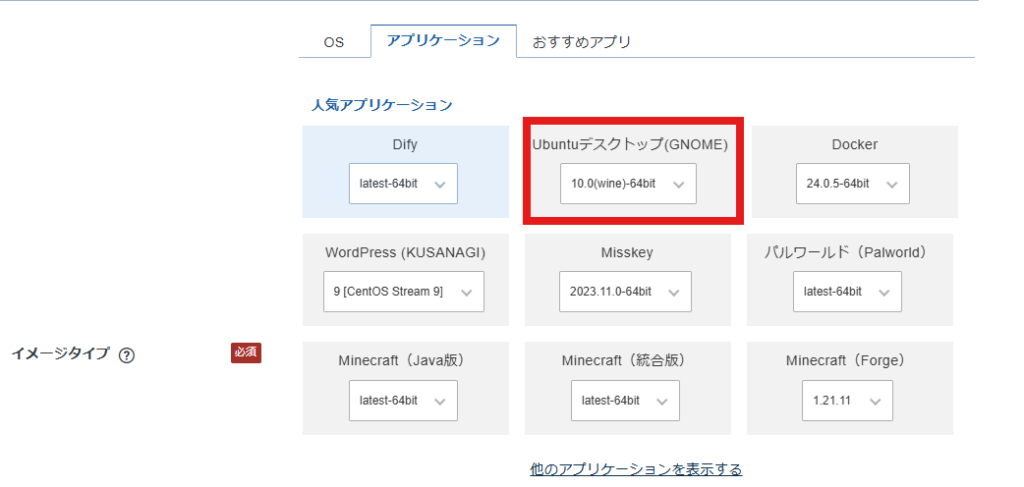Open the Minecraft Java版 version dropdown
This screenshot has width=1024, height=487.
coord(403,400)
